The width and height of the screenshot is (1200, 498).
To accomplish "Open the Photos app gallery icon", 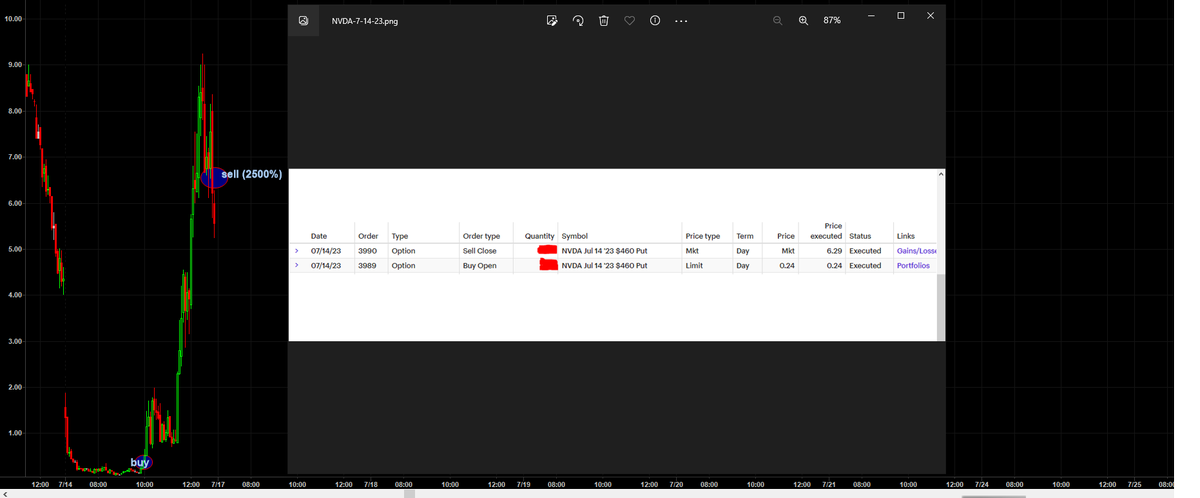I will click(x=304, y=20).
